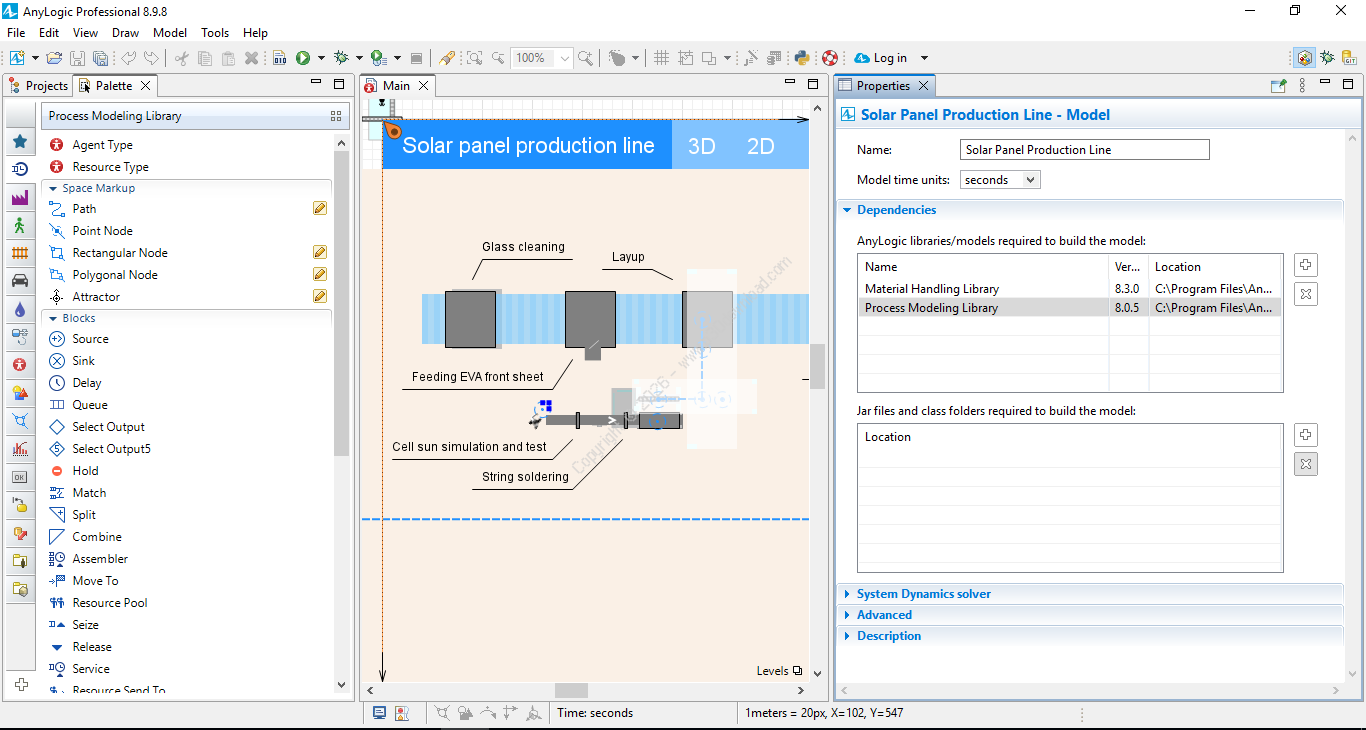This screenshot has width=1366, height=730.
Task: Collapse the Dependencies section
Action: pyautogui.click(x=847, y=210)
